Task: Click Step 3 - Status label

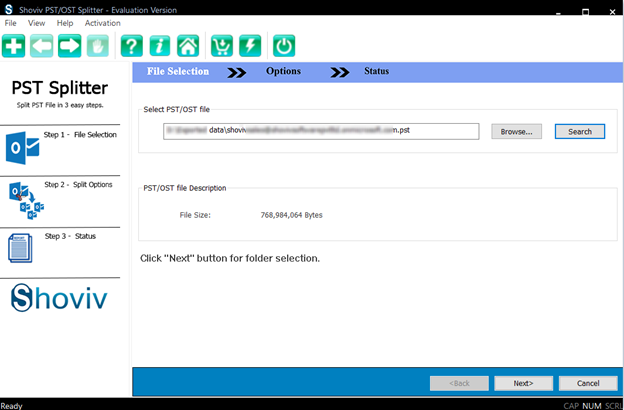Action: pos(70,236)
